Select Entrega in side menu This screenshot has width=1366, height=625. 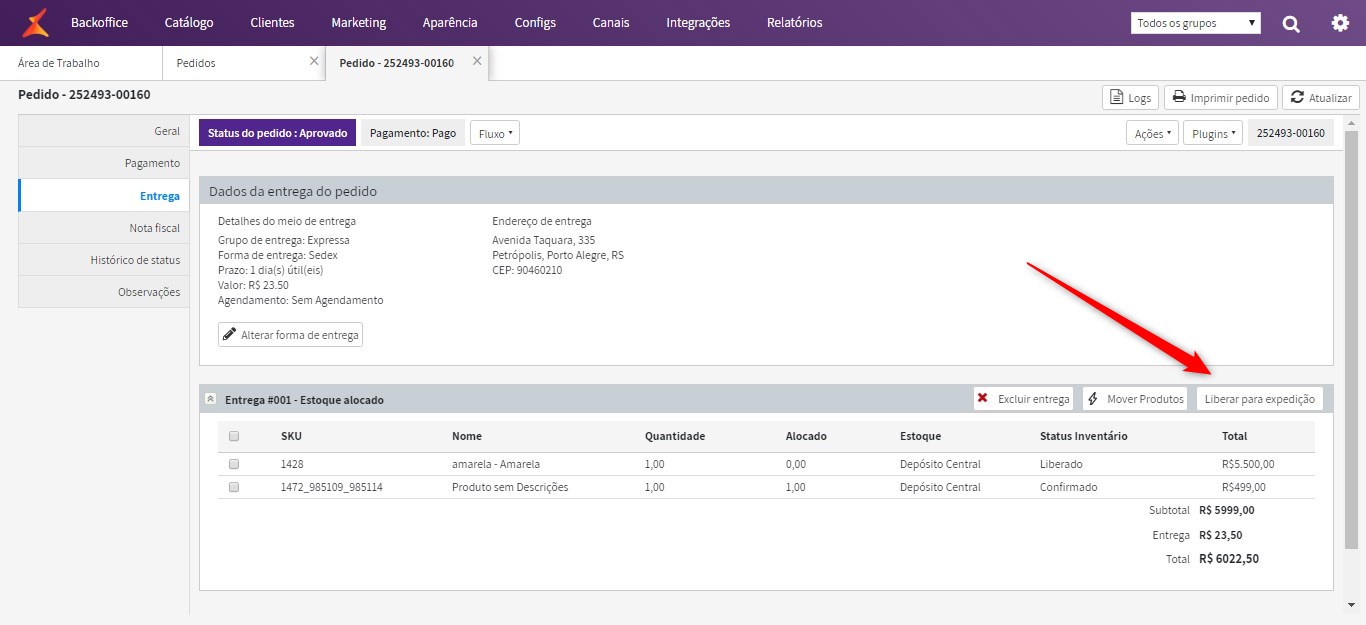tap(103, 196)
